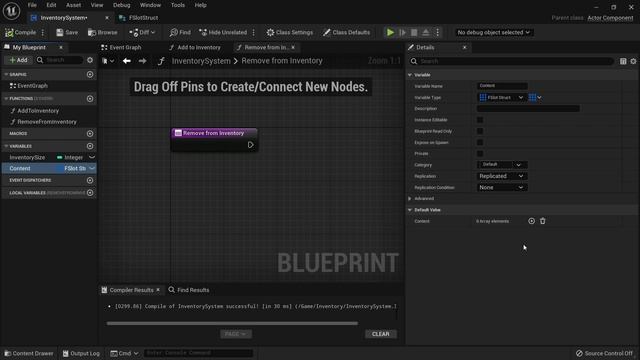Open Compile options kebab menu
This screenshot has width=640, height=360.
42,32
